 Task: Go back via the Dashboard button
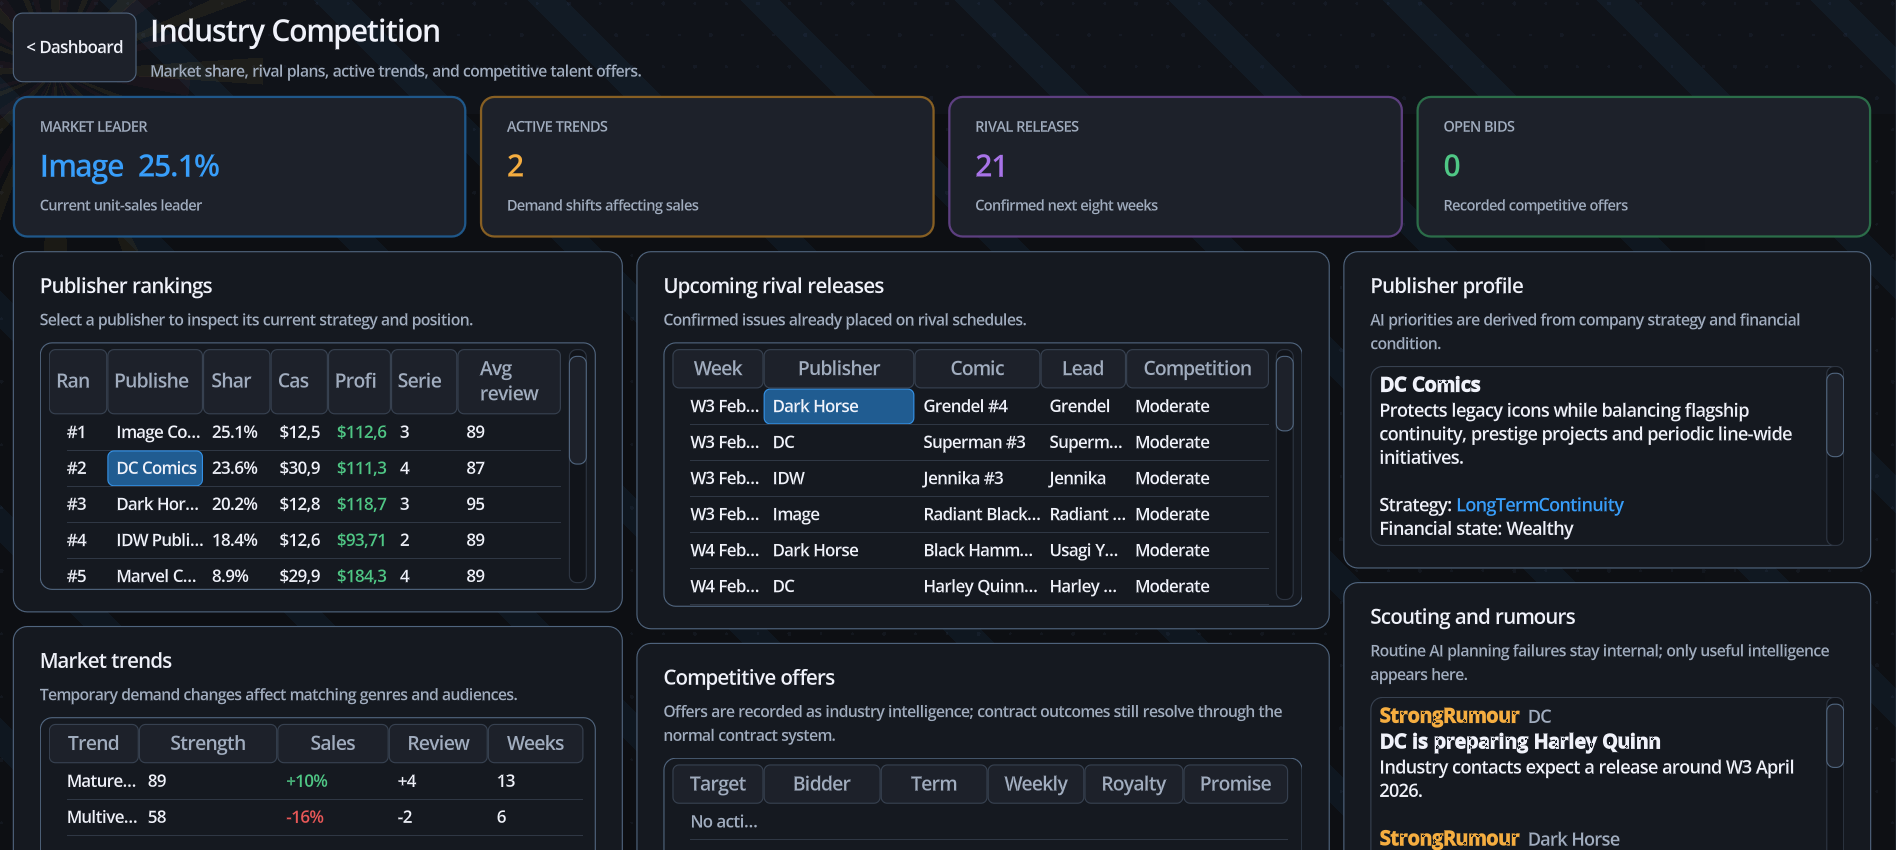74,47
